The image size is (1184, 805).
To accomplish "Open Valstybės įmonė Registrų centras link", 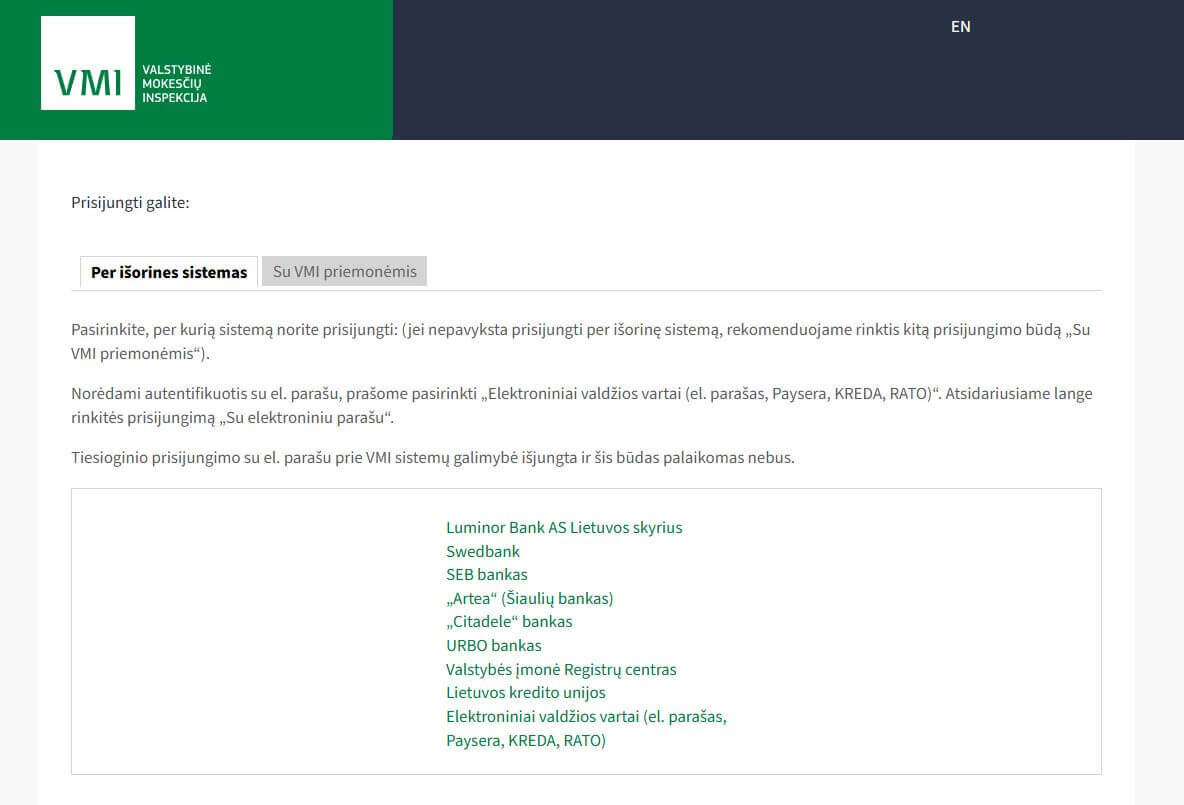I will pyautogui.click(x=561, y=669).
